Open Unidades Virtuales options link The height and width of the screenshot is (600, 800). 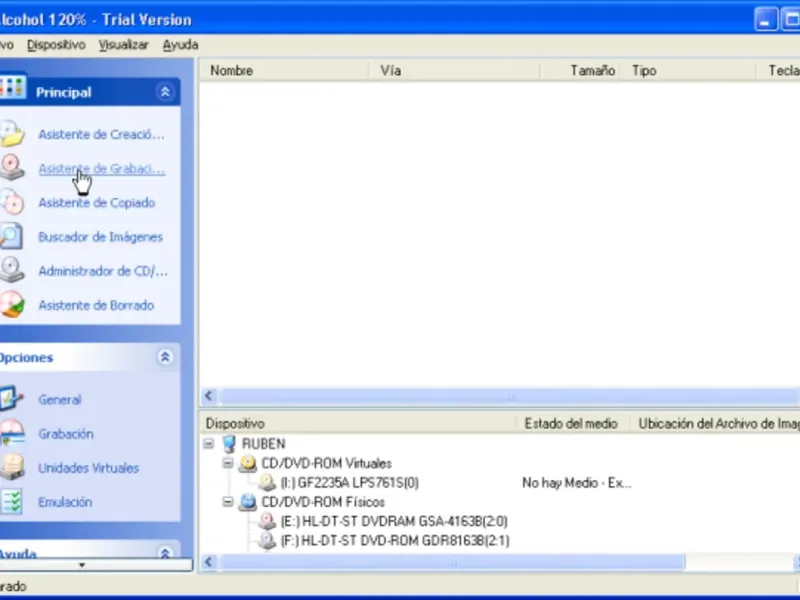[88, 468]
